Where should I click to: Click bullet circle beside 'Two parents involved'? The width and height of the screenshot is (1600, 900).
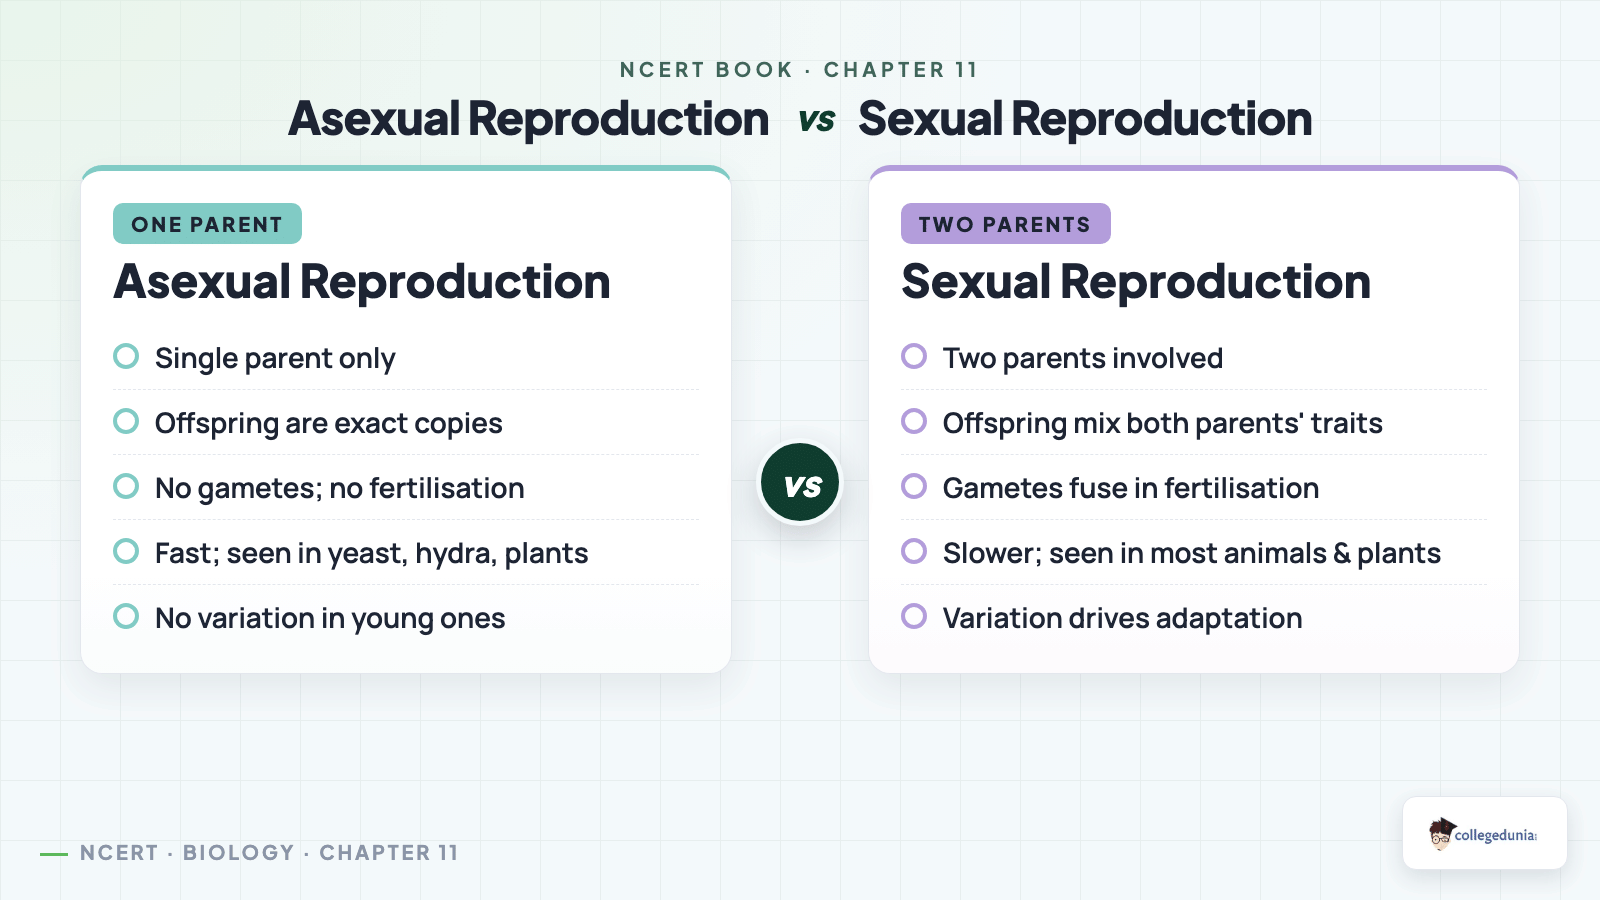click(914, 356)
